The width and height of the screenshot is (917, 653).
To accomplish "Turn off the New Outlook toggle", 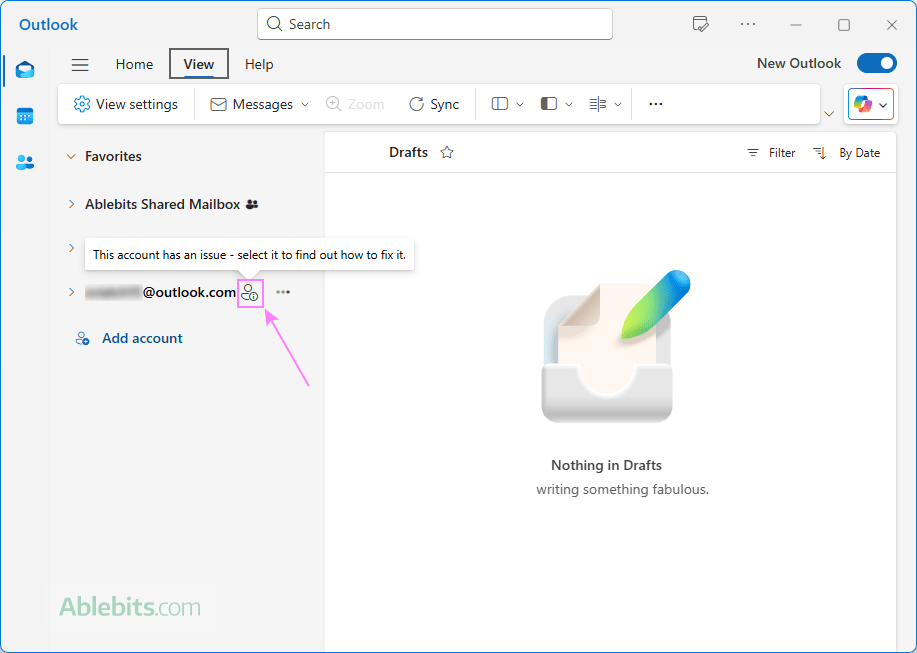I will point(877,63).
